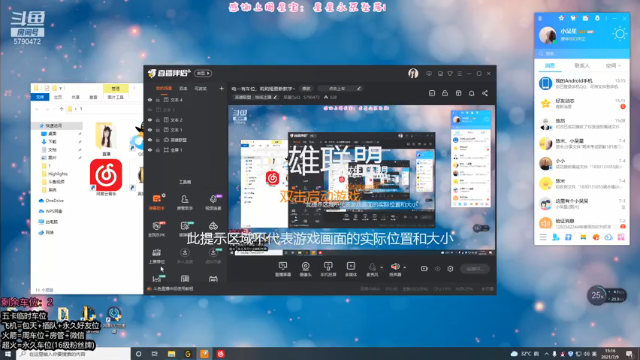Add a 手机投屏 phone screen source
640x360 pixels.
pos(328,269)
